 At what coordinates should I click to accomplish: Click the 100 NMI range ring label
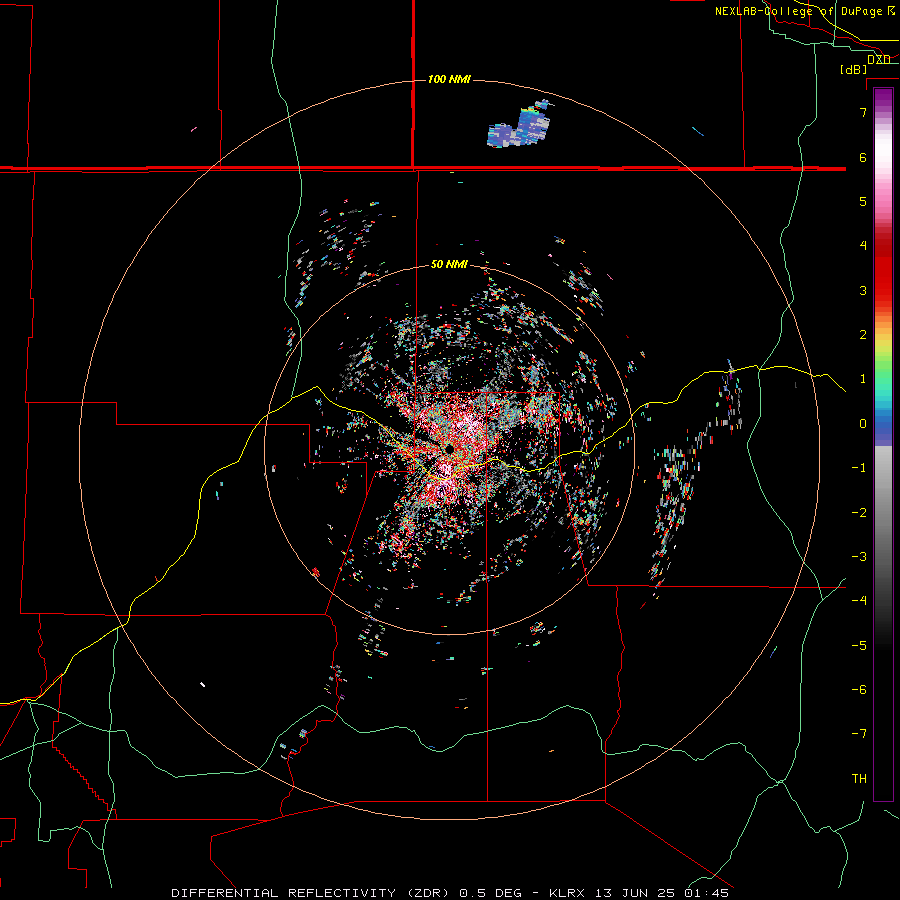pyautogui.click(x=449, y=79)
